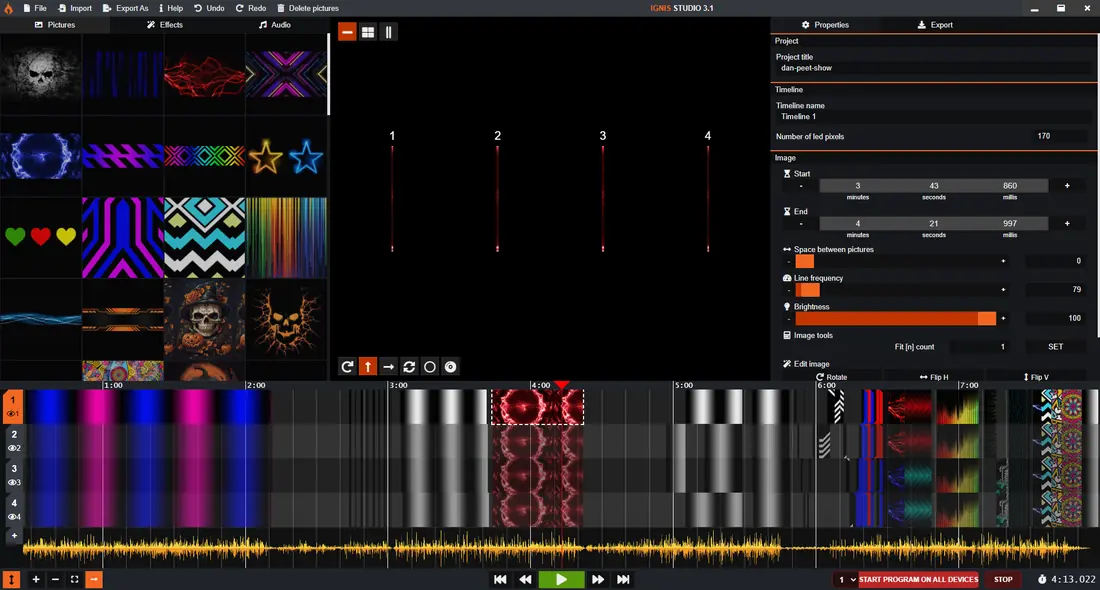Increase Line frequency with plus
1100x590 pixels.
pyautogui.click(x=1003, y=290)
